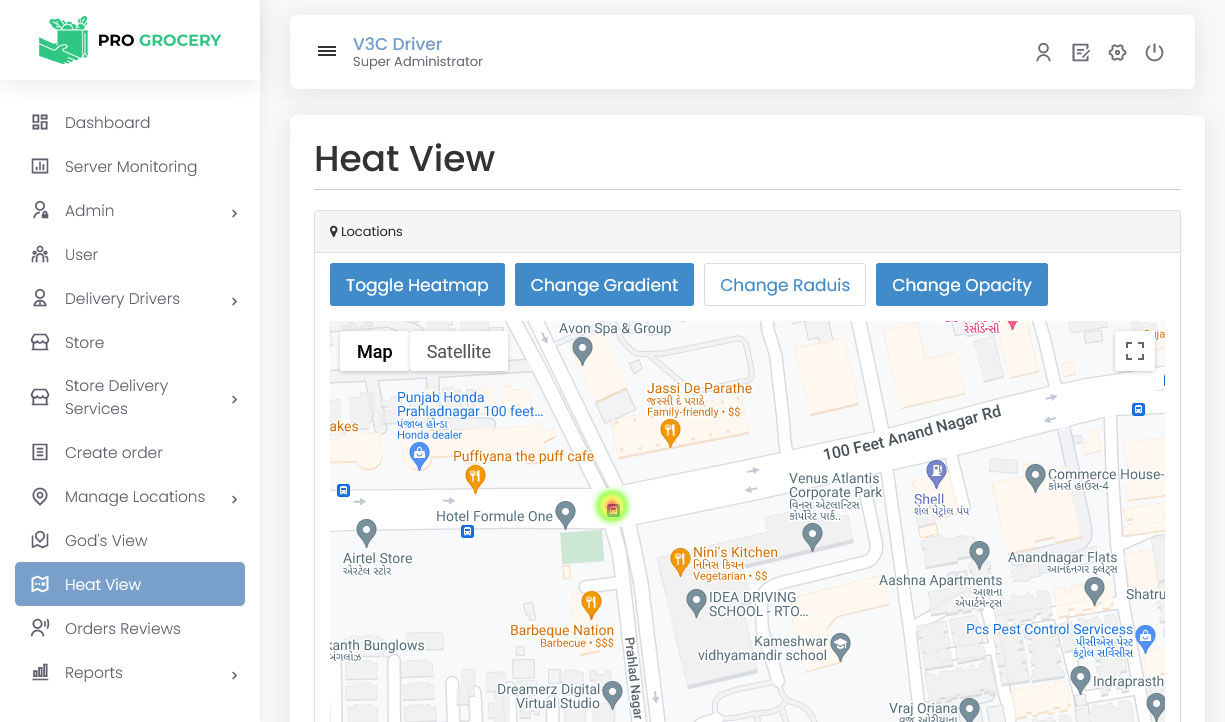The height and width of the screenshot is (722, 1225).
Task: Click the Airtel Store pin
Action: pos(366,531)
